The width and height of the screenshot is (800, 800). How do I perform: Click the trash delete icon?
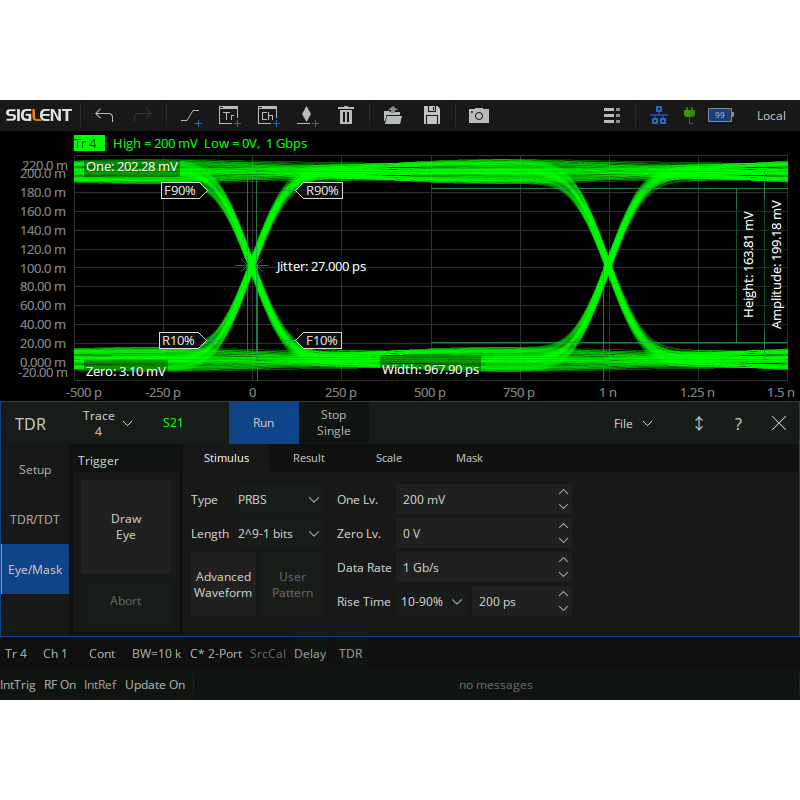pyautogui.click(x=346, y=115)
